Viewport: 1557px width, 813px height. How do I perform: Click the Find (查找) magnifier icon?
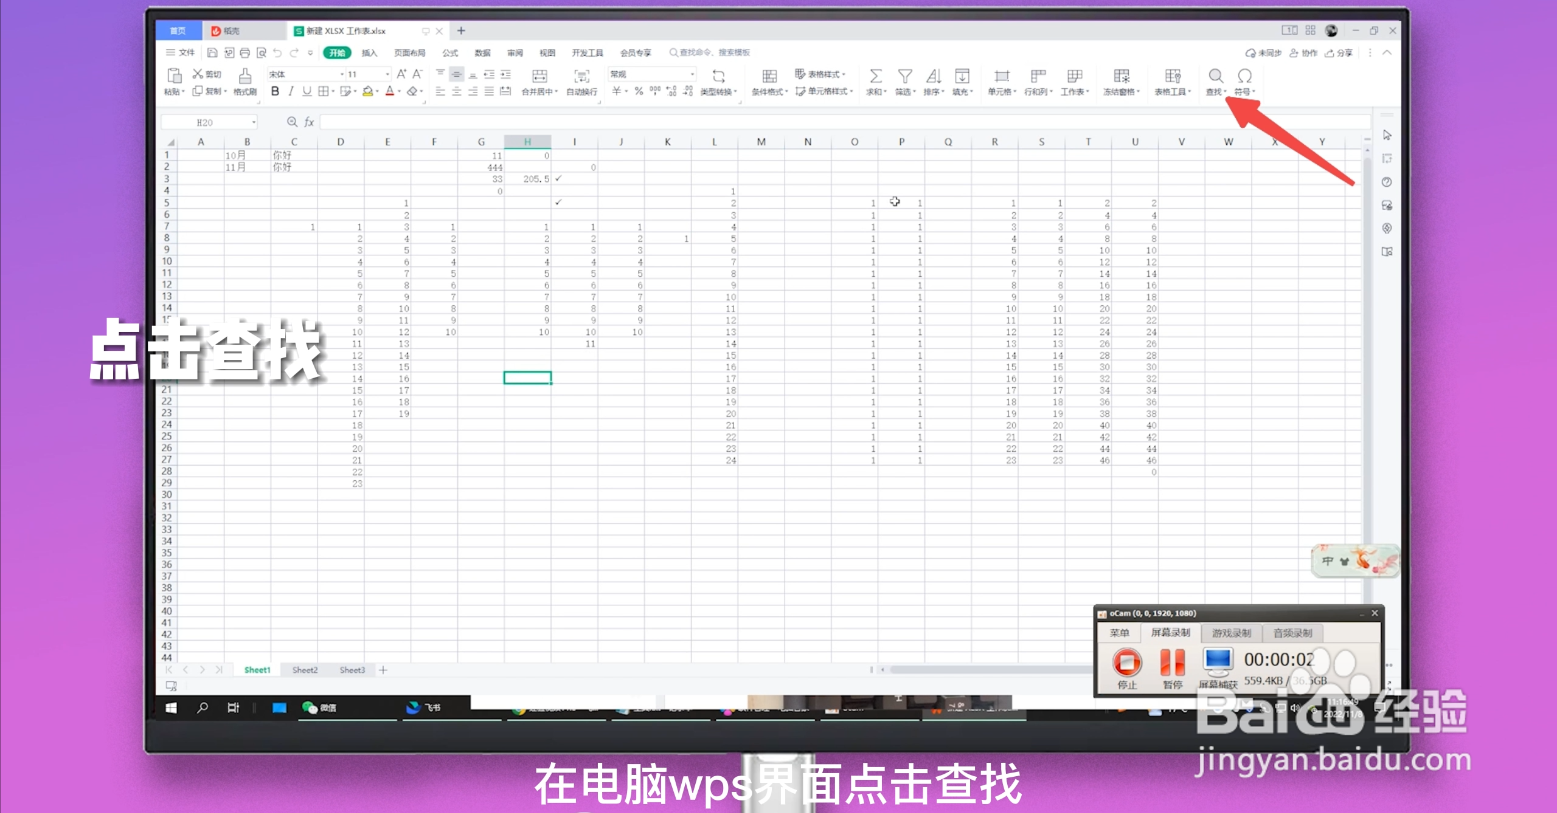click(1216, 76)
